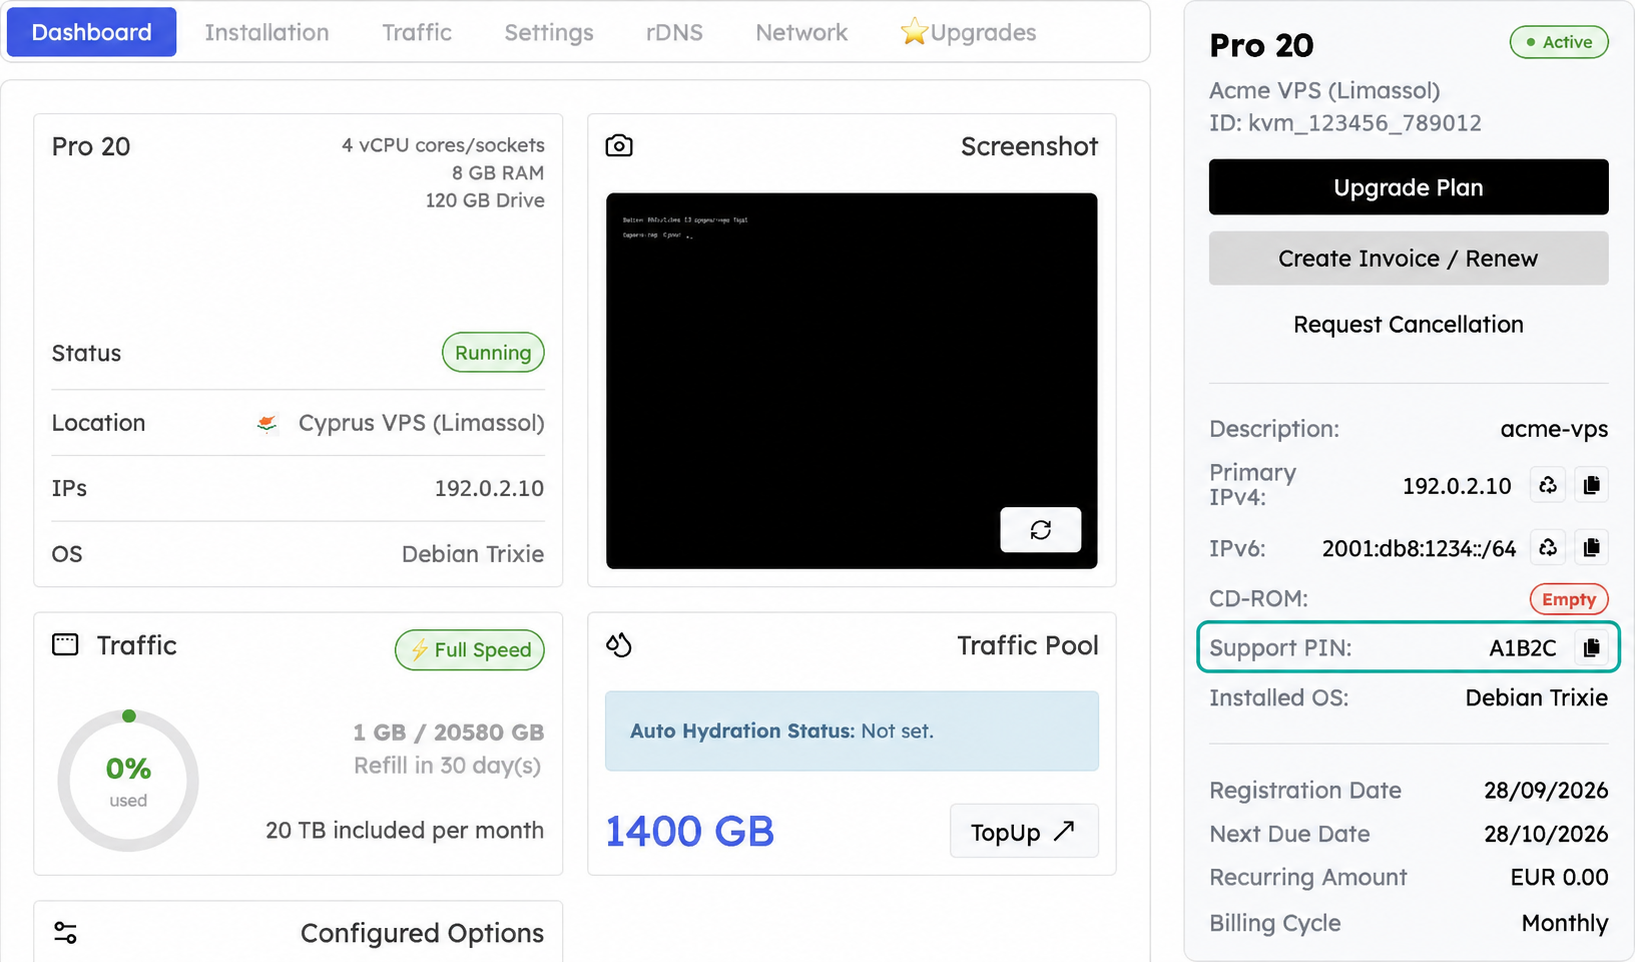Image resolution: width=1635 pixels, height=962 pixels.
Task: Click the Full Speed badge
Action: tap(470, 650)
